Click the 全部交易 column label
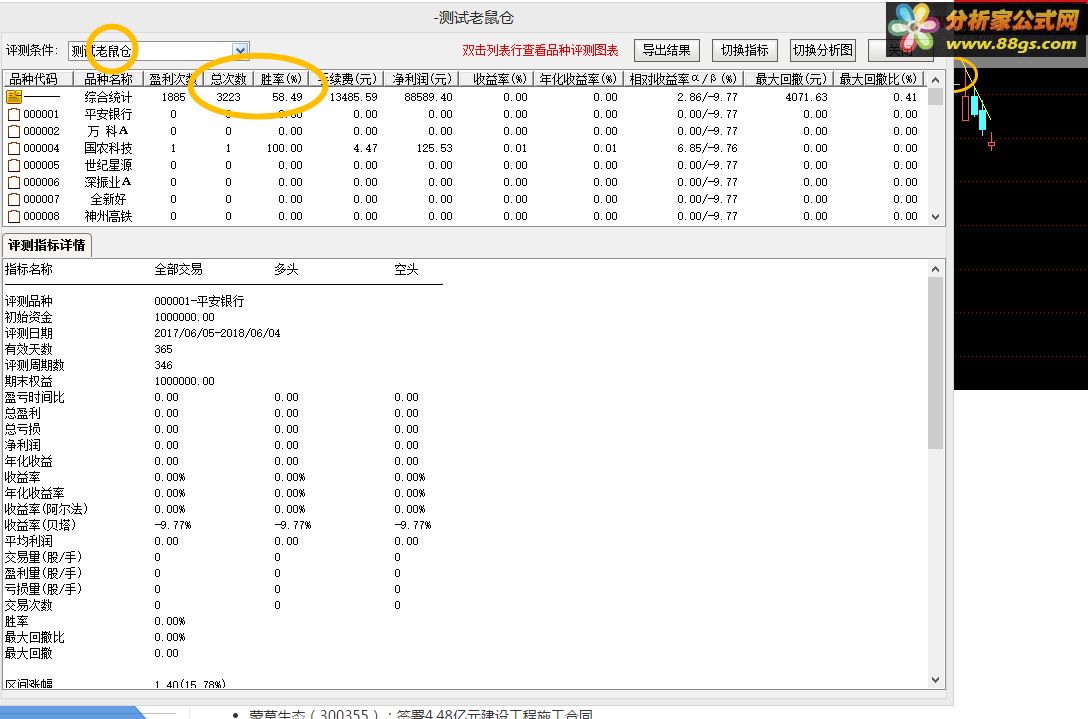 [178, 269]
